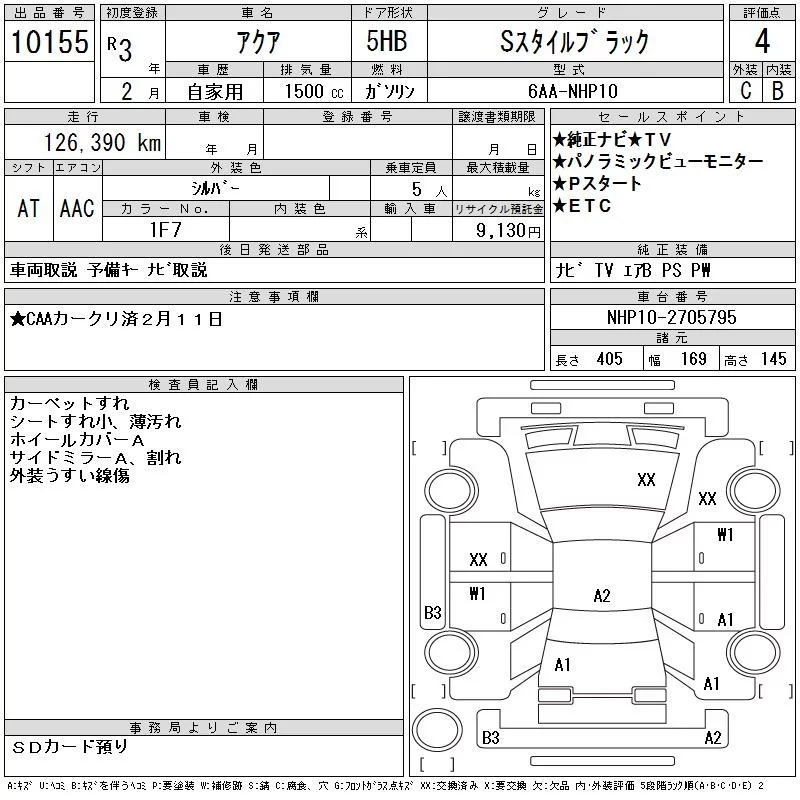Screen dimensions: 800x800
Task: Select lot number 10155
Action: [49, 41]
